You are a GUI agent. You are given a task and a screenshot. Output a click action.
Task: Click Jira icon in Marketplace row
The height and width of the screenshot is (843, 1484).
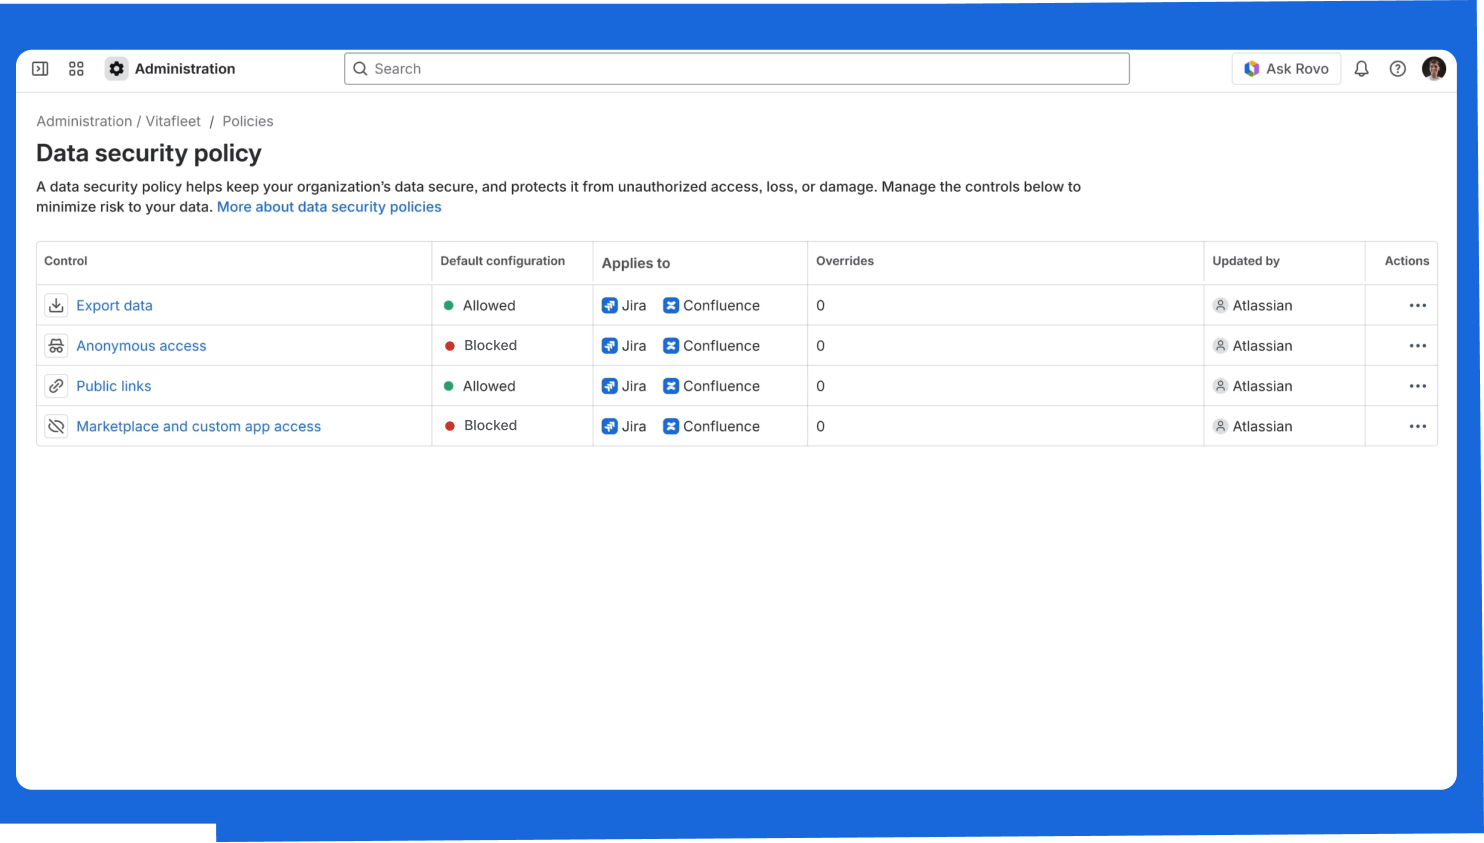pos(610,426)
